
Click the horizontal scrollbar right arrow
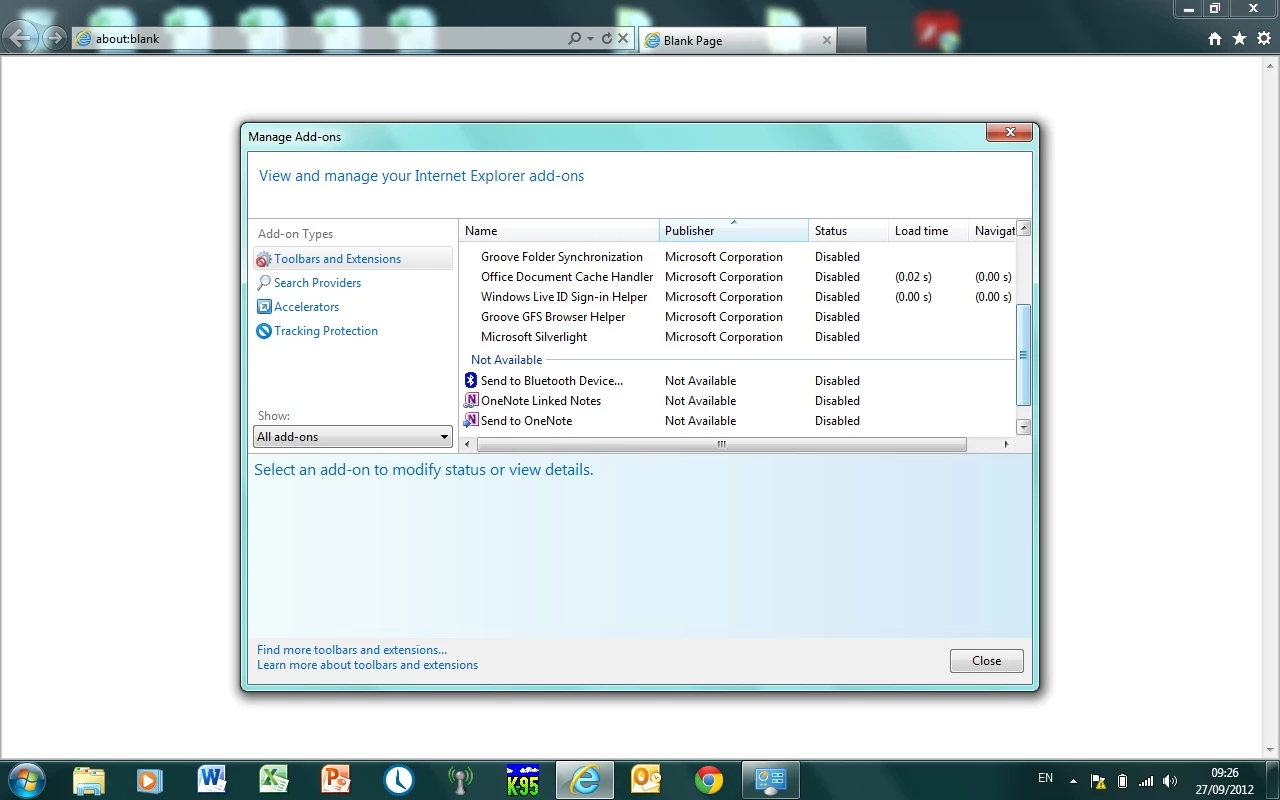tap(1007, 444)
